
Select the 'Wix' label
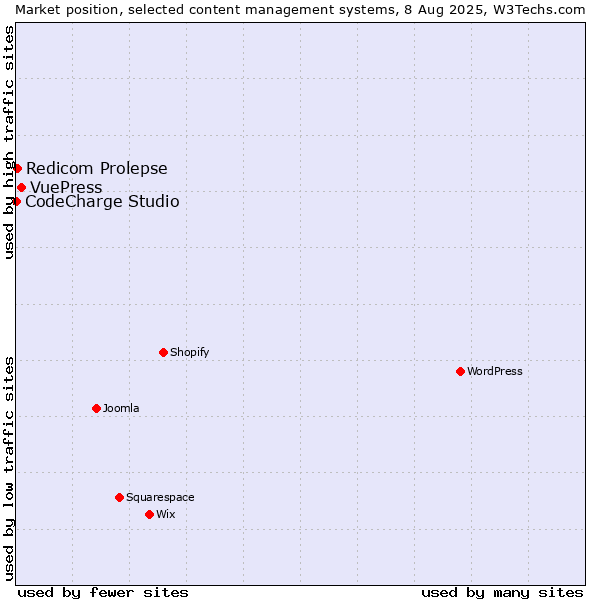tap(166, 514)
